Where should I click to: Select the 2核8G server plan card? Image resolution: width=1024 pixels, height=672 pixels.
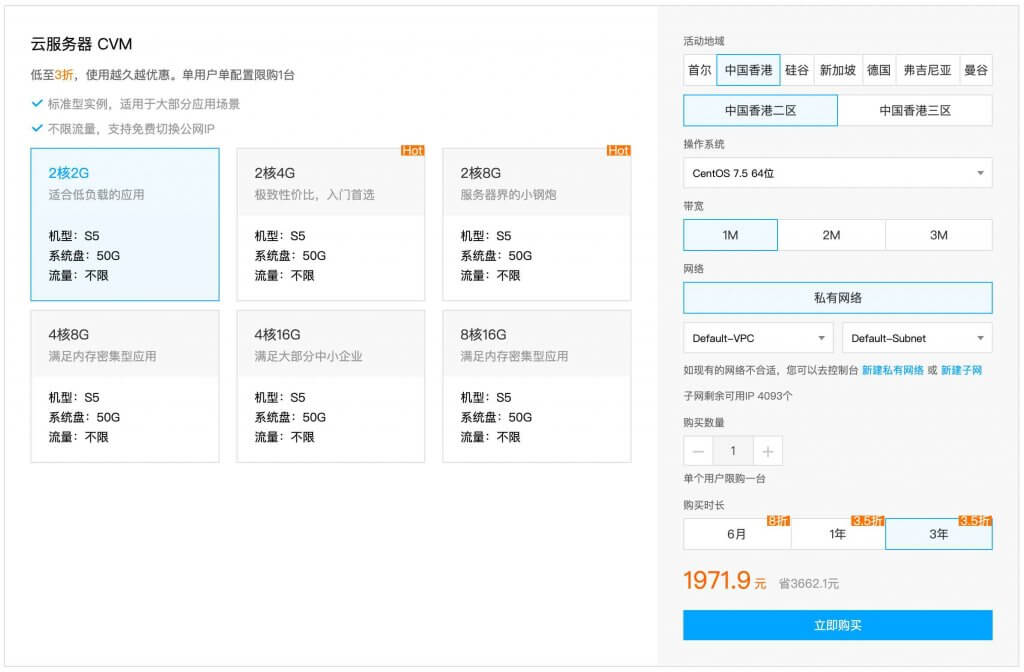(537, 224)
